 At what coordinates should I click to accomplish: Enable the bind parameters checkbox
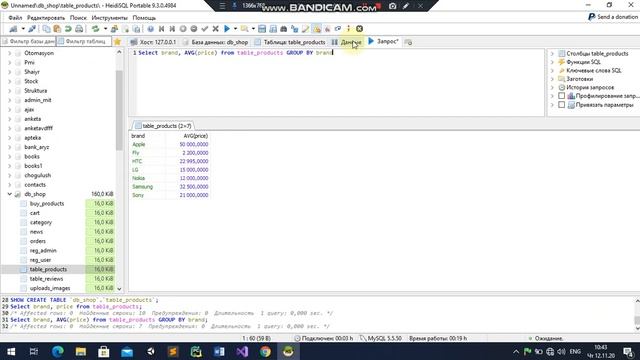pyautogui.click(x=562, y=105)
